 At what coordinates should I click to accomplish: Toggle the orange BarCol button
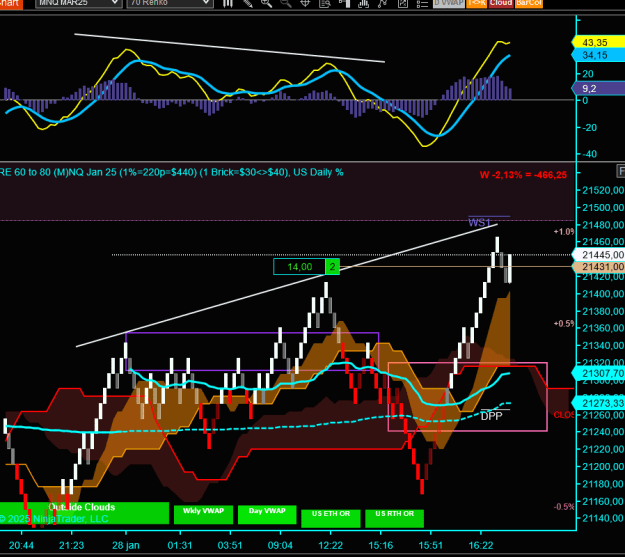[x=529, y=3]
